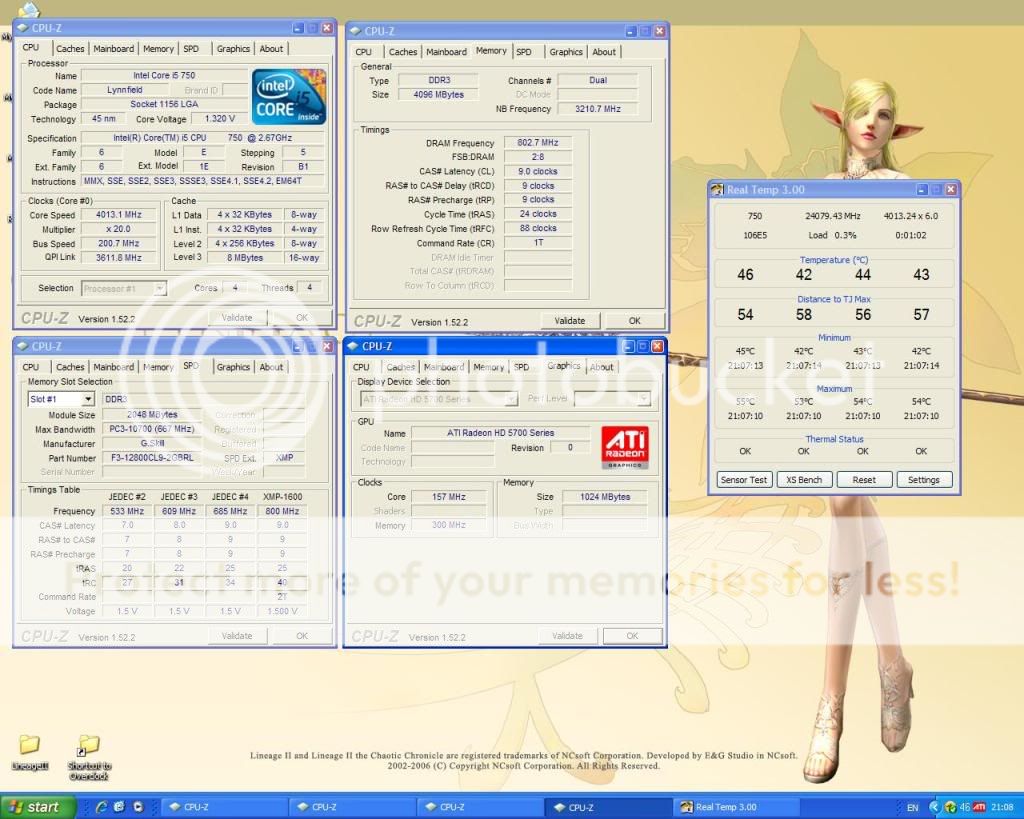The width and height of the screenshot is (1024, 819).
Task: Open the About tab in Memory window
Action: click(x=604, y=52)
